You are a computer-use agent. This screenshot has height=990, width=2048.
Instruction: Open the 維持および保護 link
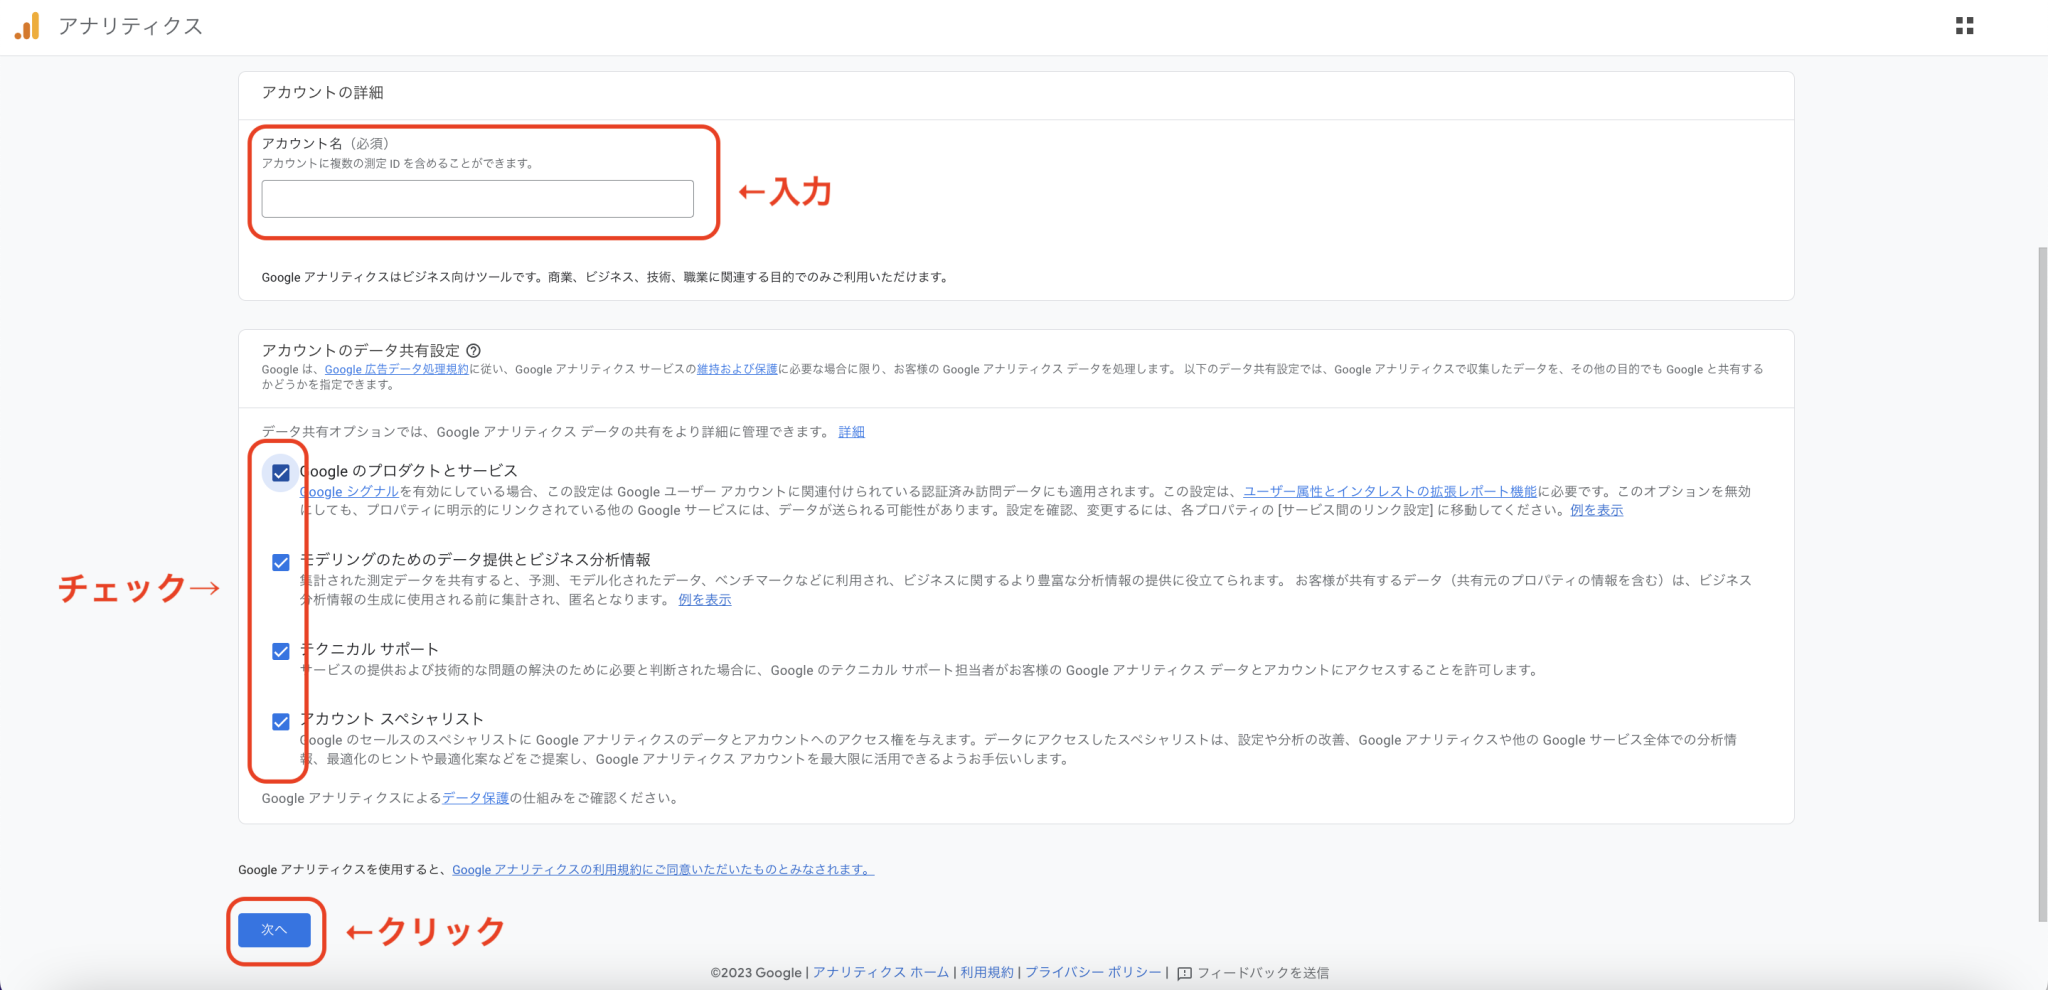[737, 369]
